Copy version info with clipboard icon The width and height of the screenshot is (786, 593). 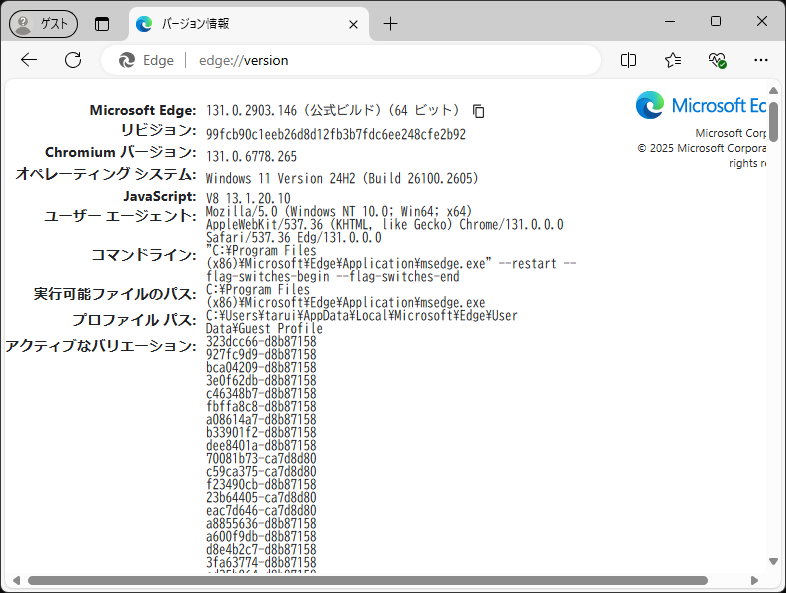click(479, 111)
